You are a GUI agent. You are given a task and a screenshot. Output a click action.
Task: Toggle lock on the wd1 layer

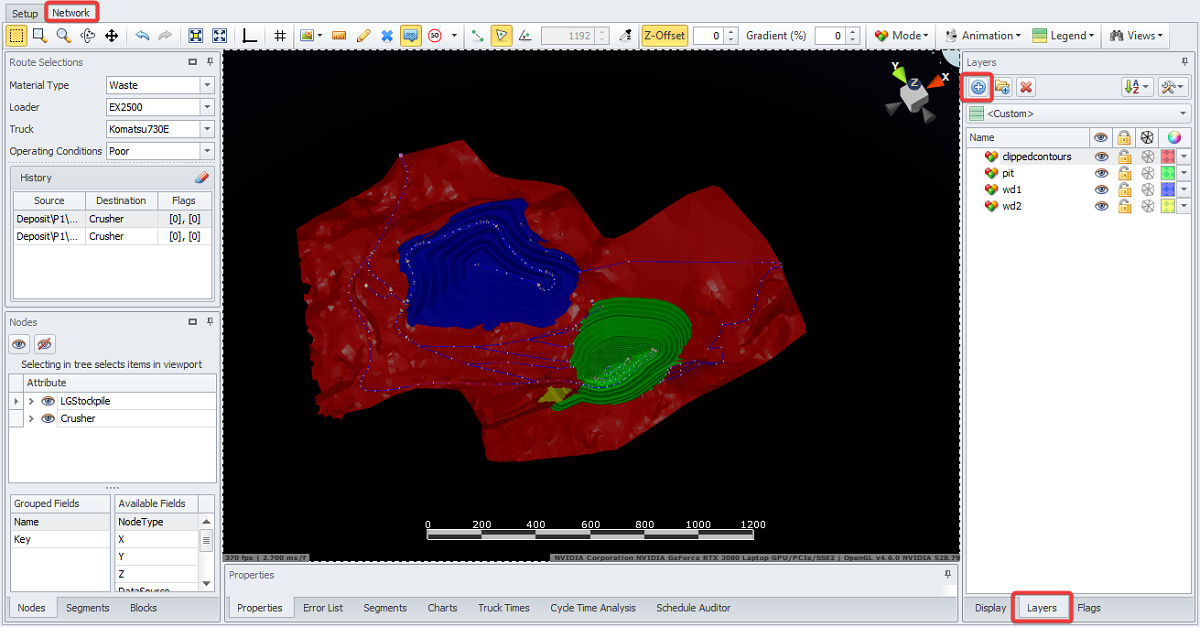1124,190
